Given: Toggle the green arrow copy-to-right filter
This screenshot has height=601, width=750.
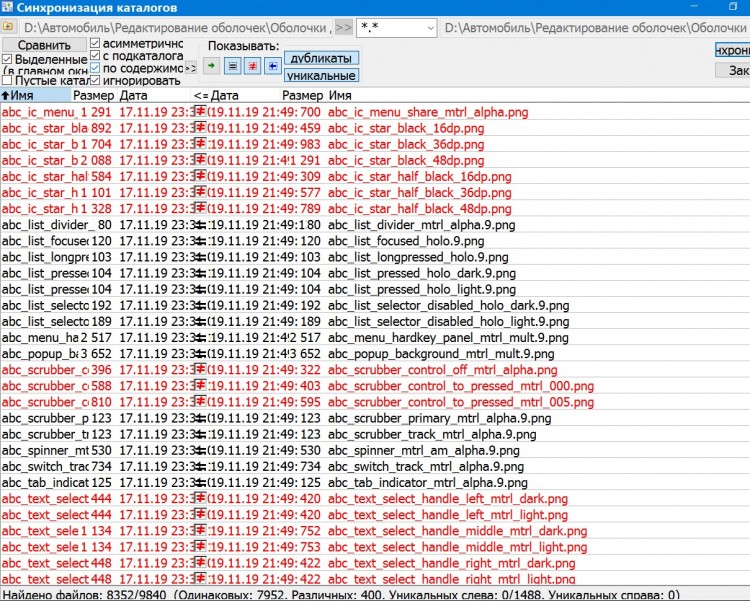Looking at the screenshot, I should (x=212, y=66).
